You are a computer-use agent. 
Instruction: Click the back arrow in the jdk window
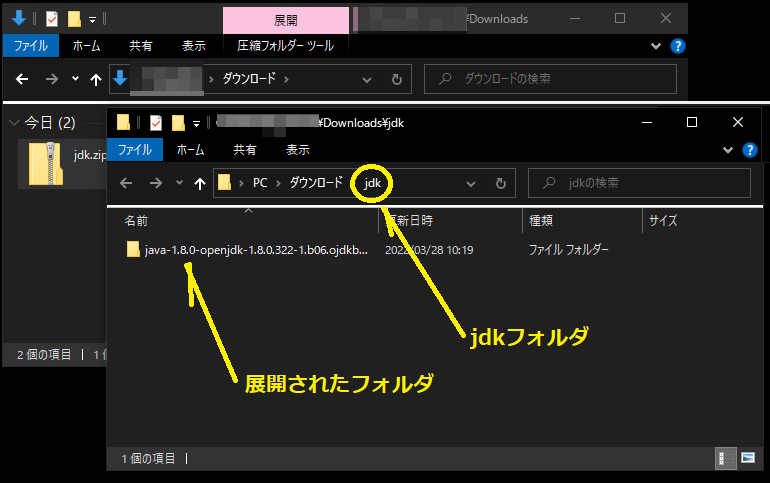(x=126, y=183)
